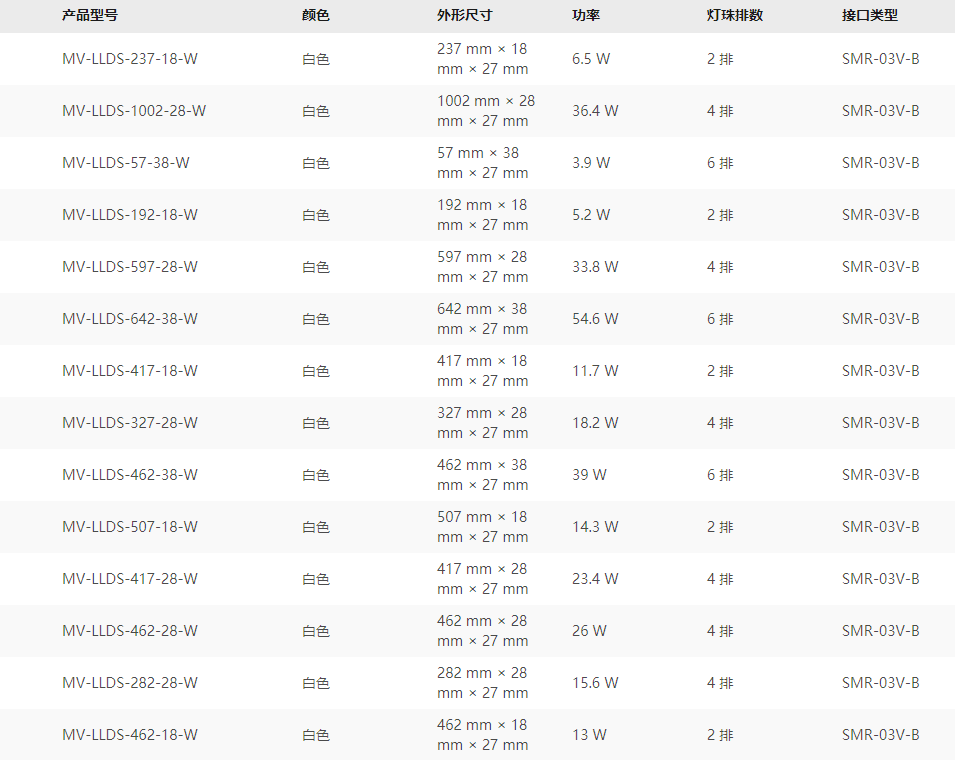Click the 灯珠排数 column header
The width and height of the screenshot is (955, 760).
[735, 16]
